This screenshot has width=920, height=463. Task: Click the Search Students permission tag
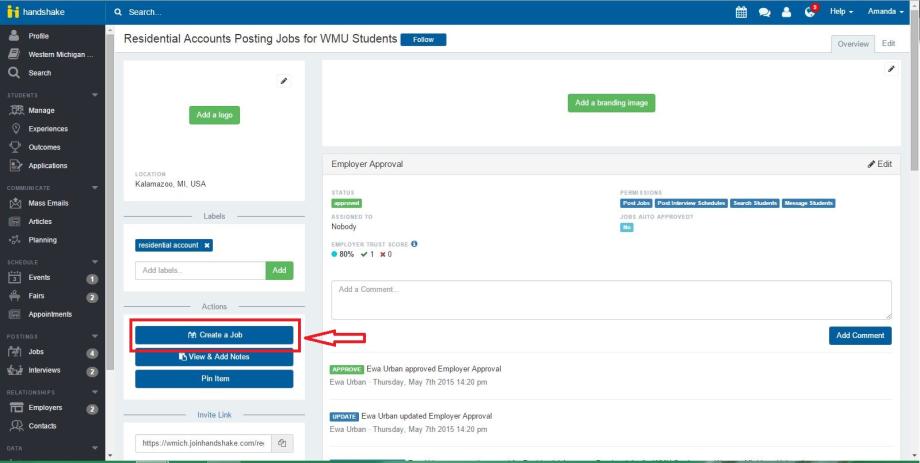[755, 203]
